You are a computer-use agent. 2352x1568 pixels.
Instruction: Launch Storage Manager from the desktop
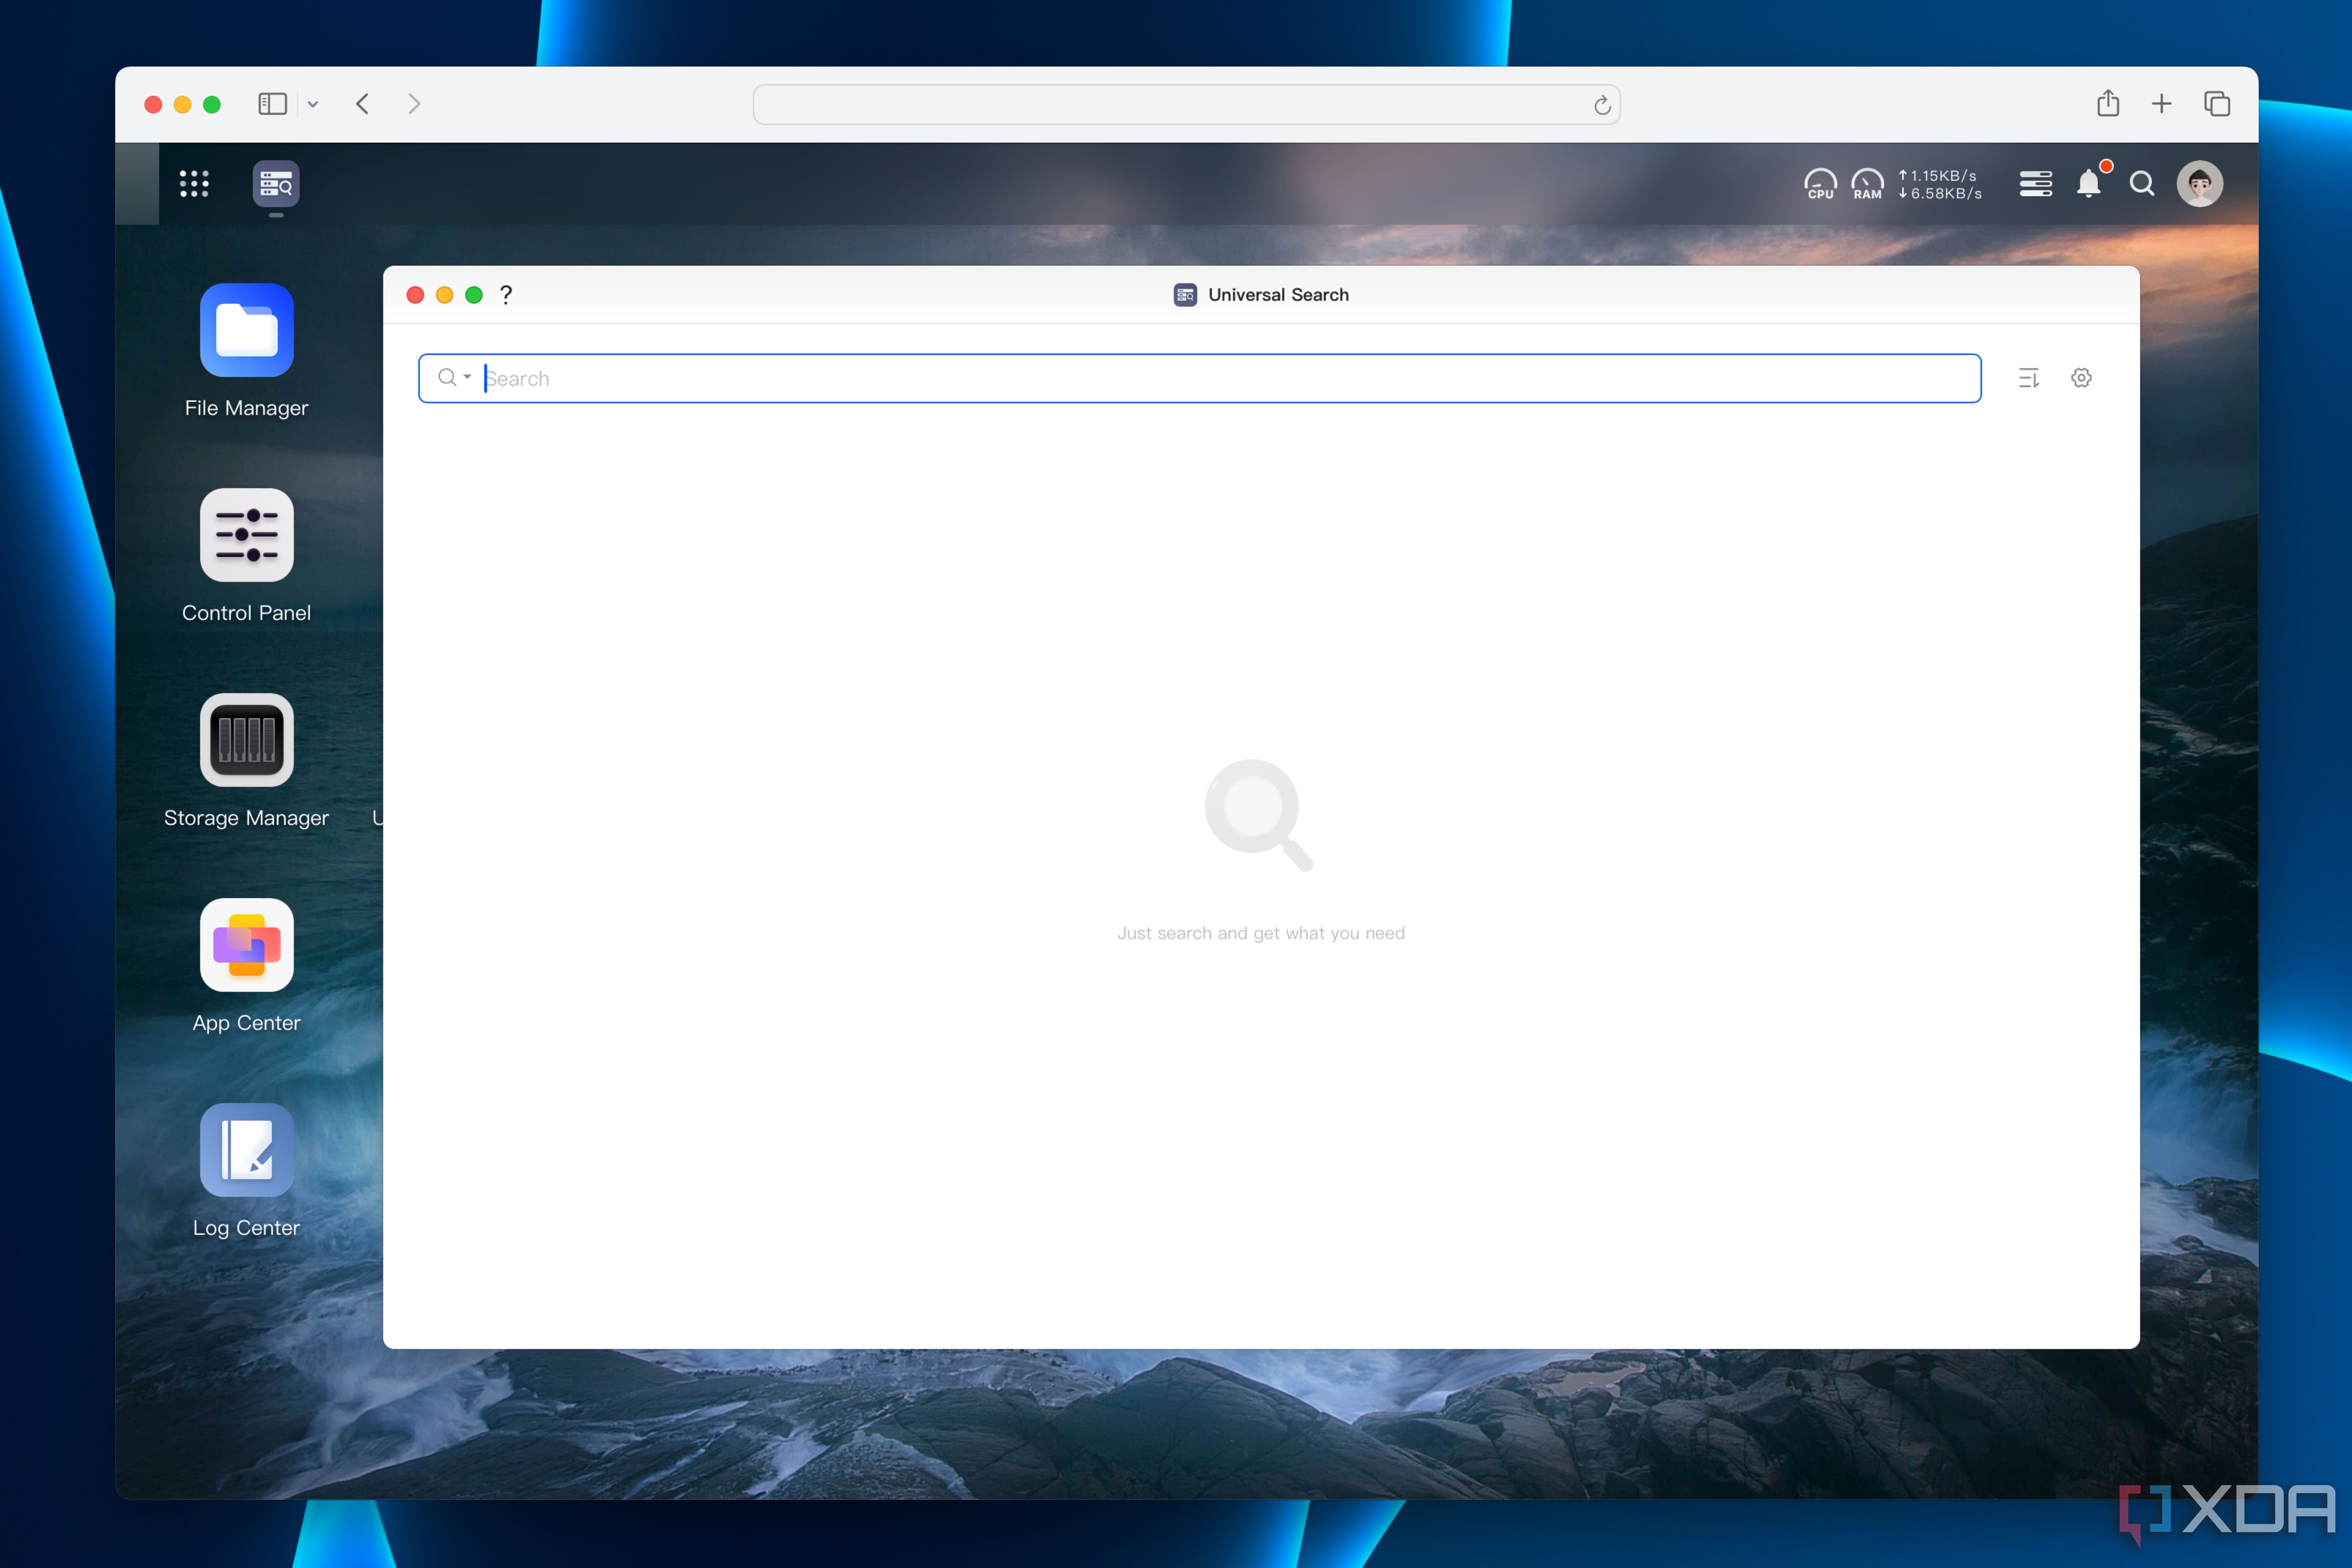[x=246, y=740]
